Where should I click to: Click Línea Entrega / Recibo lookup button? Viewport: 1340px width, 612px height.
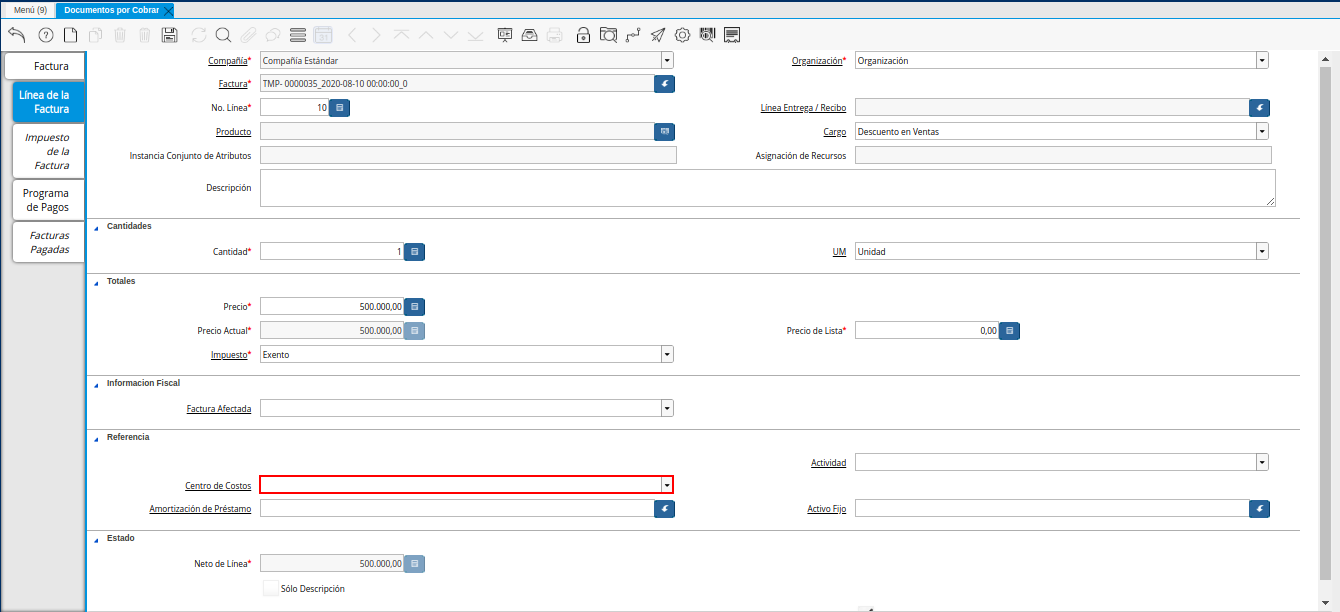tap(1260, 107)
